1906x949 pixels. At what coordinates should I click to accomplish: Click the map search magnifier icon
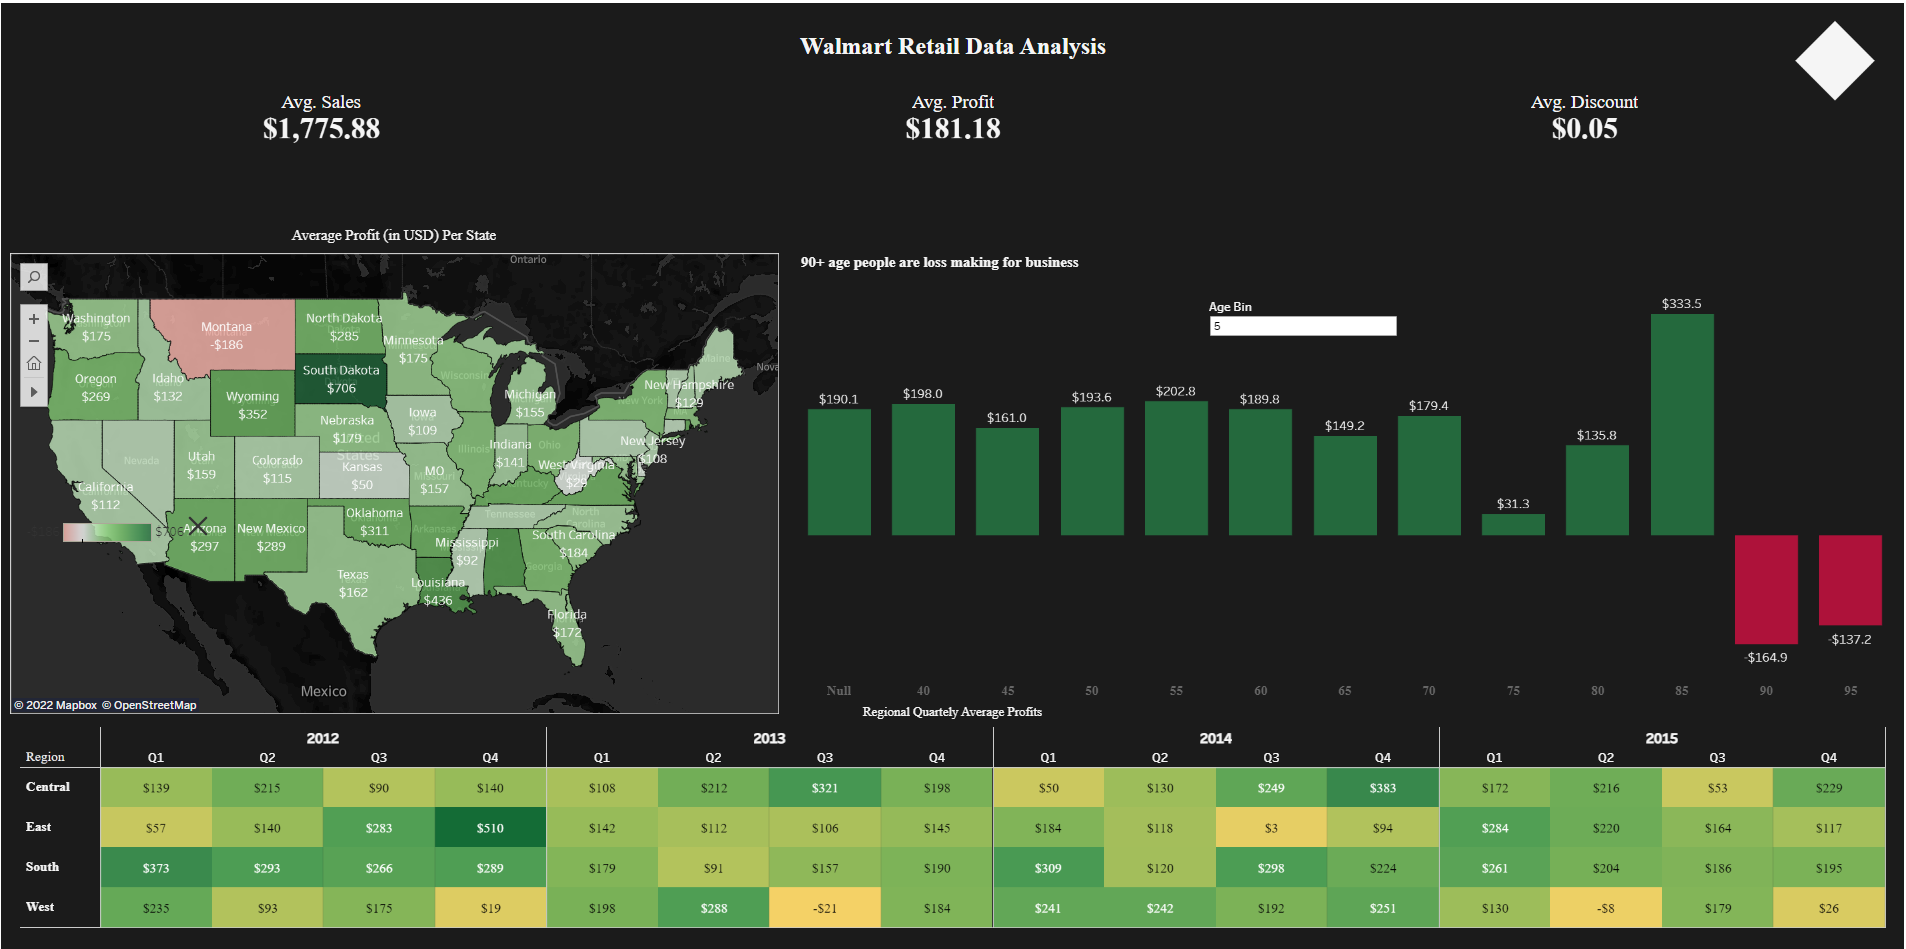pyautogui.click(x=33, y=277)
